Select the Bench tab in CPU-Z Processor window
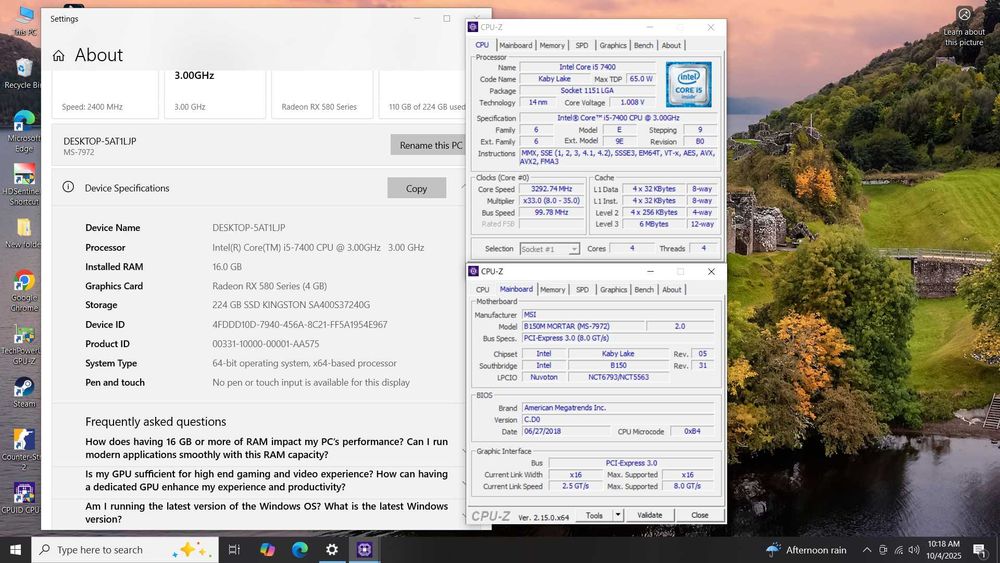Viewport: 1000px width, 563px height. click(643, 45)
